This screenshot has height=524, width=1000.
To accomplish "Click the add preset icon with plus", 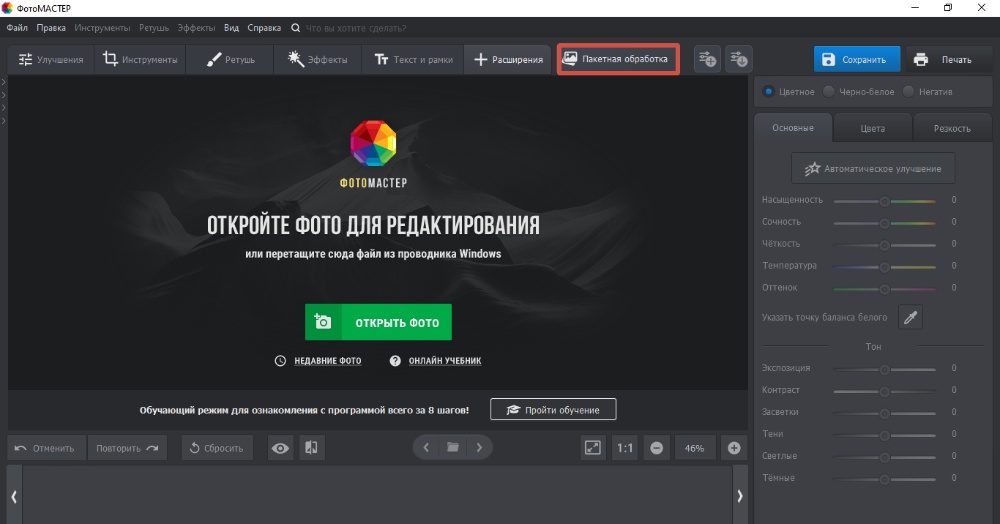I will click(707, 59).
